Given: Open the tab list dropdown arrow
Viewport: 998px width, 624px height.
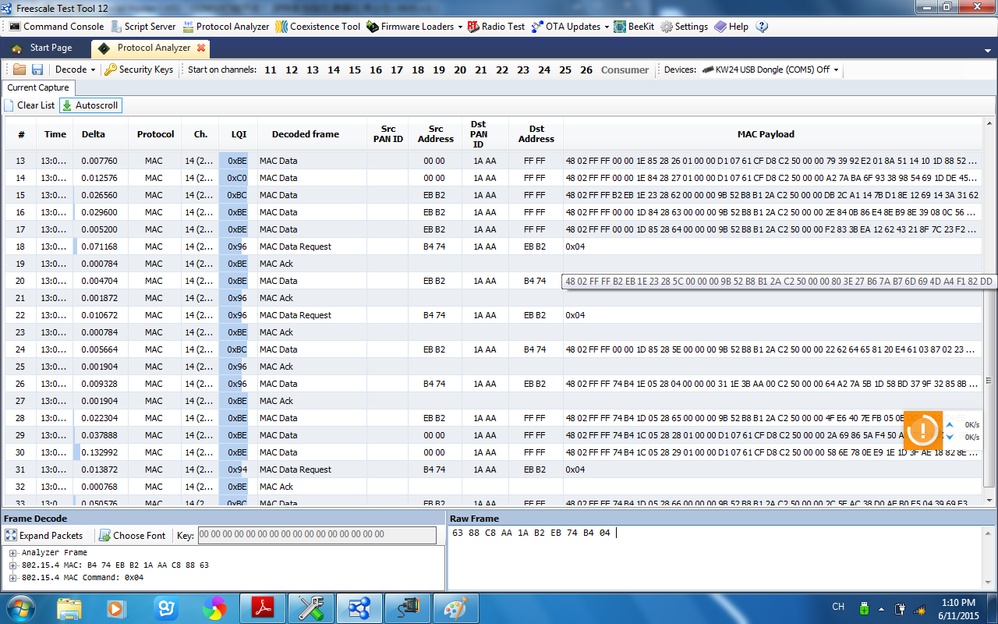Looking at the screenshot, I should click(x=988, y=50).
